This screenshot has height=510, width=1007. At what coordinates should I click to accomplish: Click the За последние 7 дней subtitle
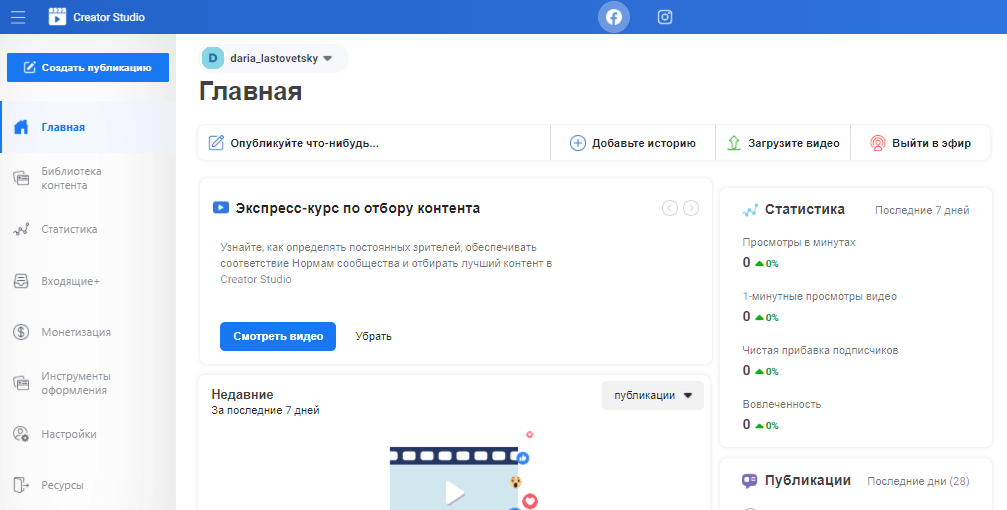coord(265,410)
